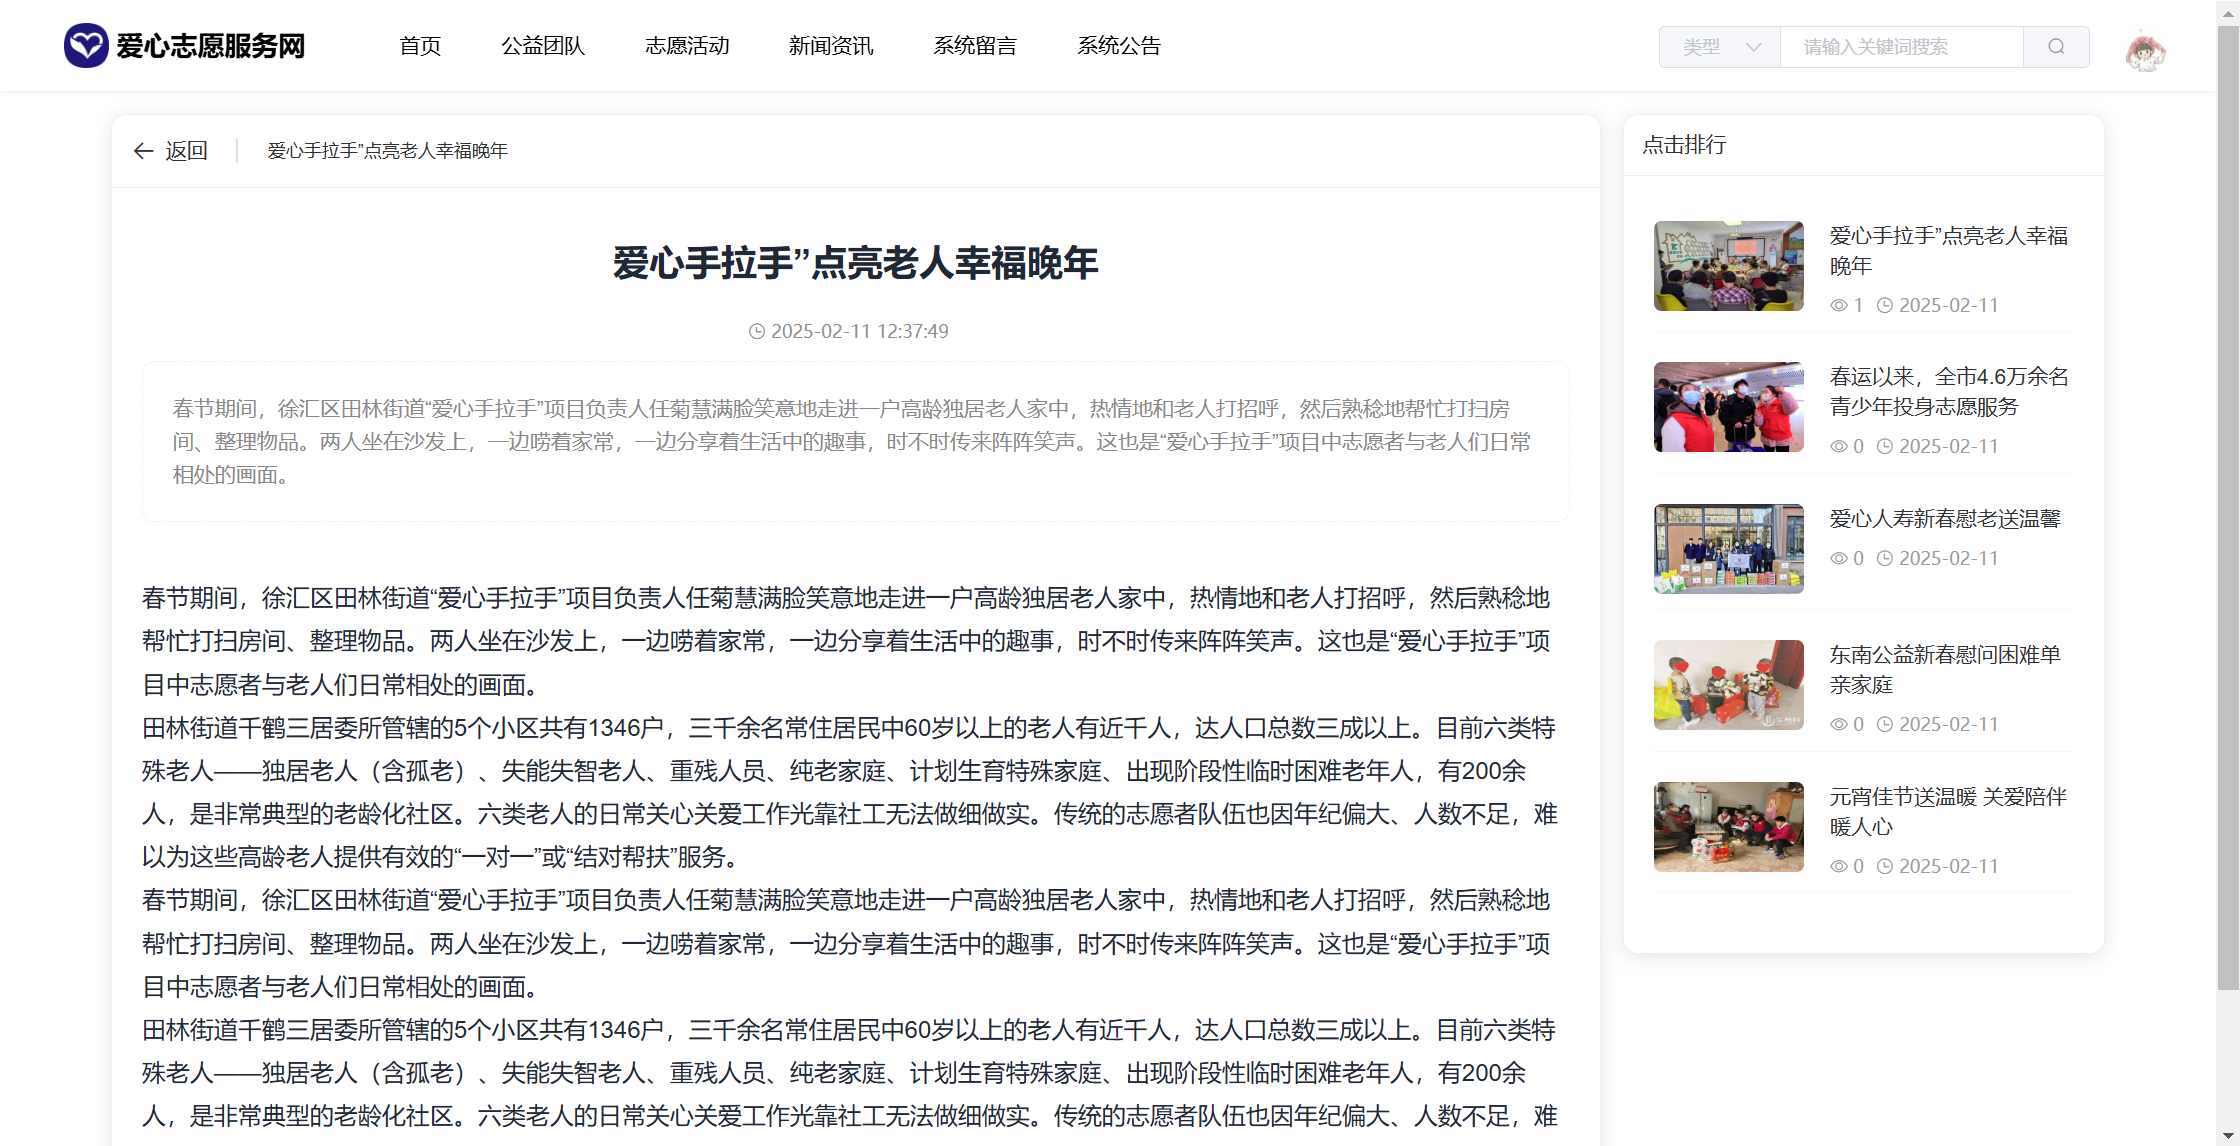Navigate to 新闻资讯
The height and width of the screenshot is (1146, 2240).
(831, 46)
